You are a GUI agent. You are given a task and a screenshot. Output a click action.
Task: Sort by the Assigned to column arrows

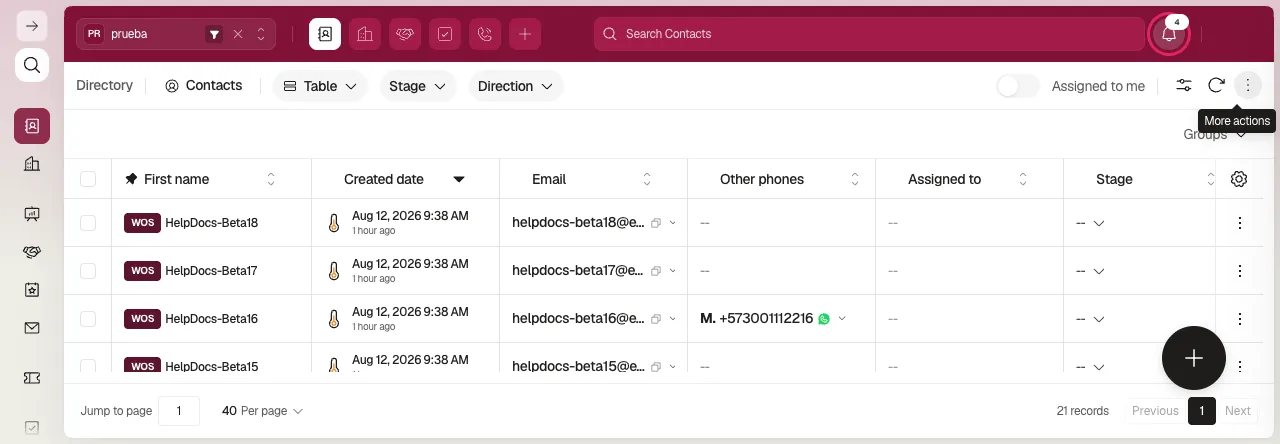(1023, 179)
